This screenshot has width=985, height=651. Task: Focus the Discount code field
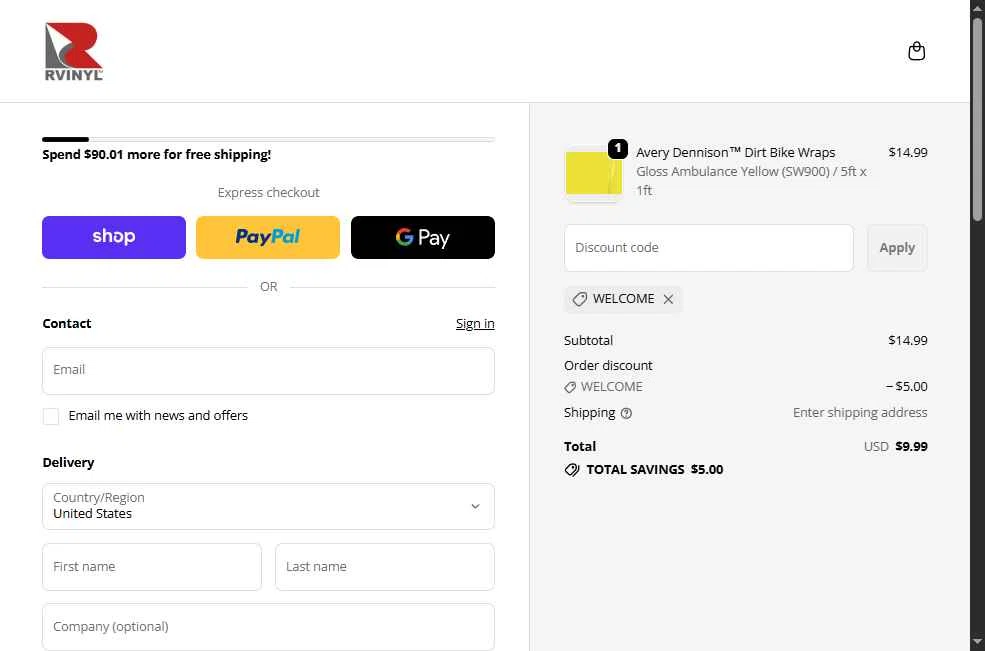pos(709,248)
